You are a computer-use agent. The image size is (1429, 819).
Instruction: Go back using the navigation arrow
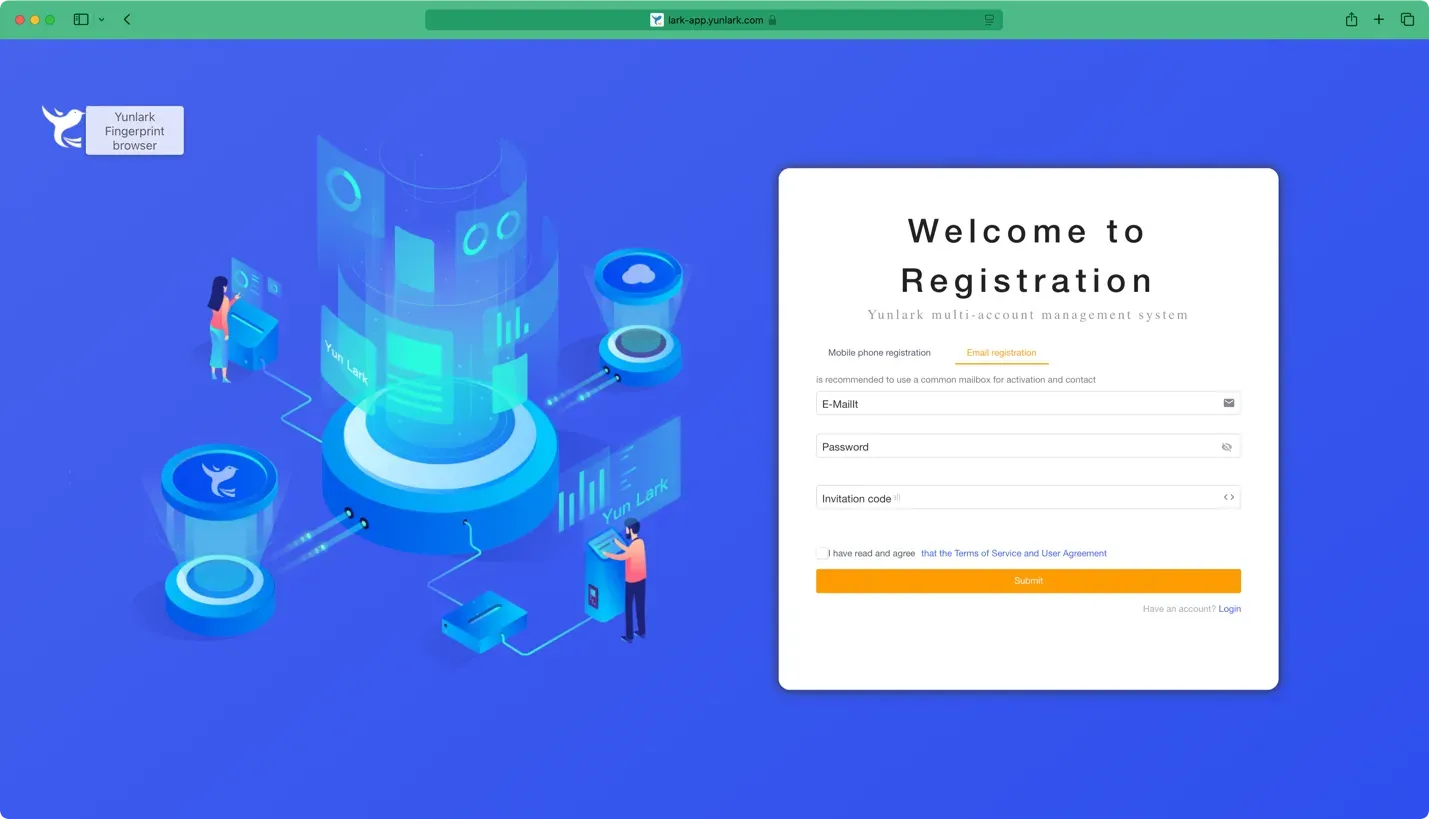(x=126, y=19)
